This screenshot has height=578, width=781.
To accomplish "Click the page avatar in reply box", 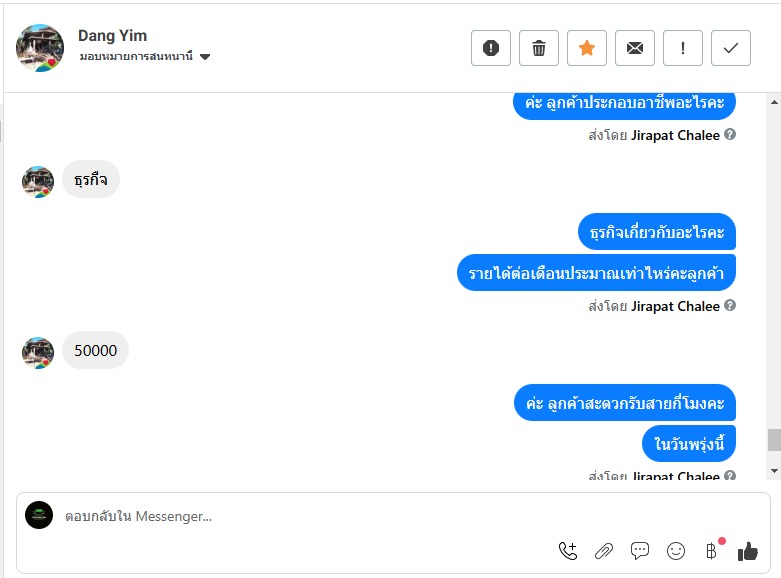I will [x=39, y=515].
